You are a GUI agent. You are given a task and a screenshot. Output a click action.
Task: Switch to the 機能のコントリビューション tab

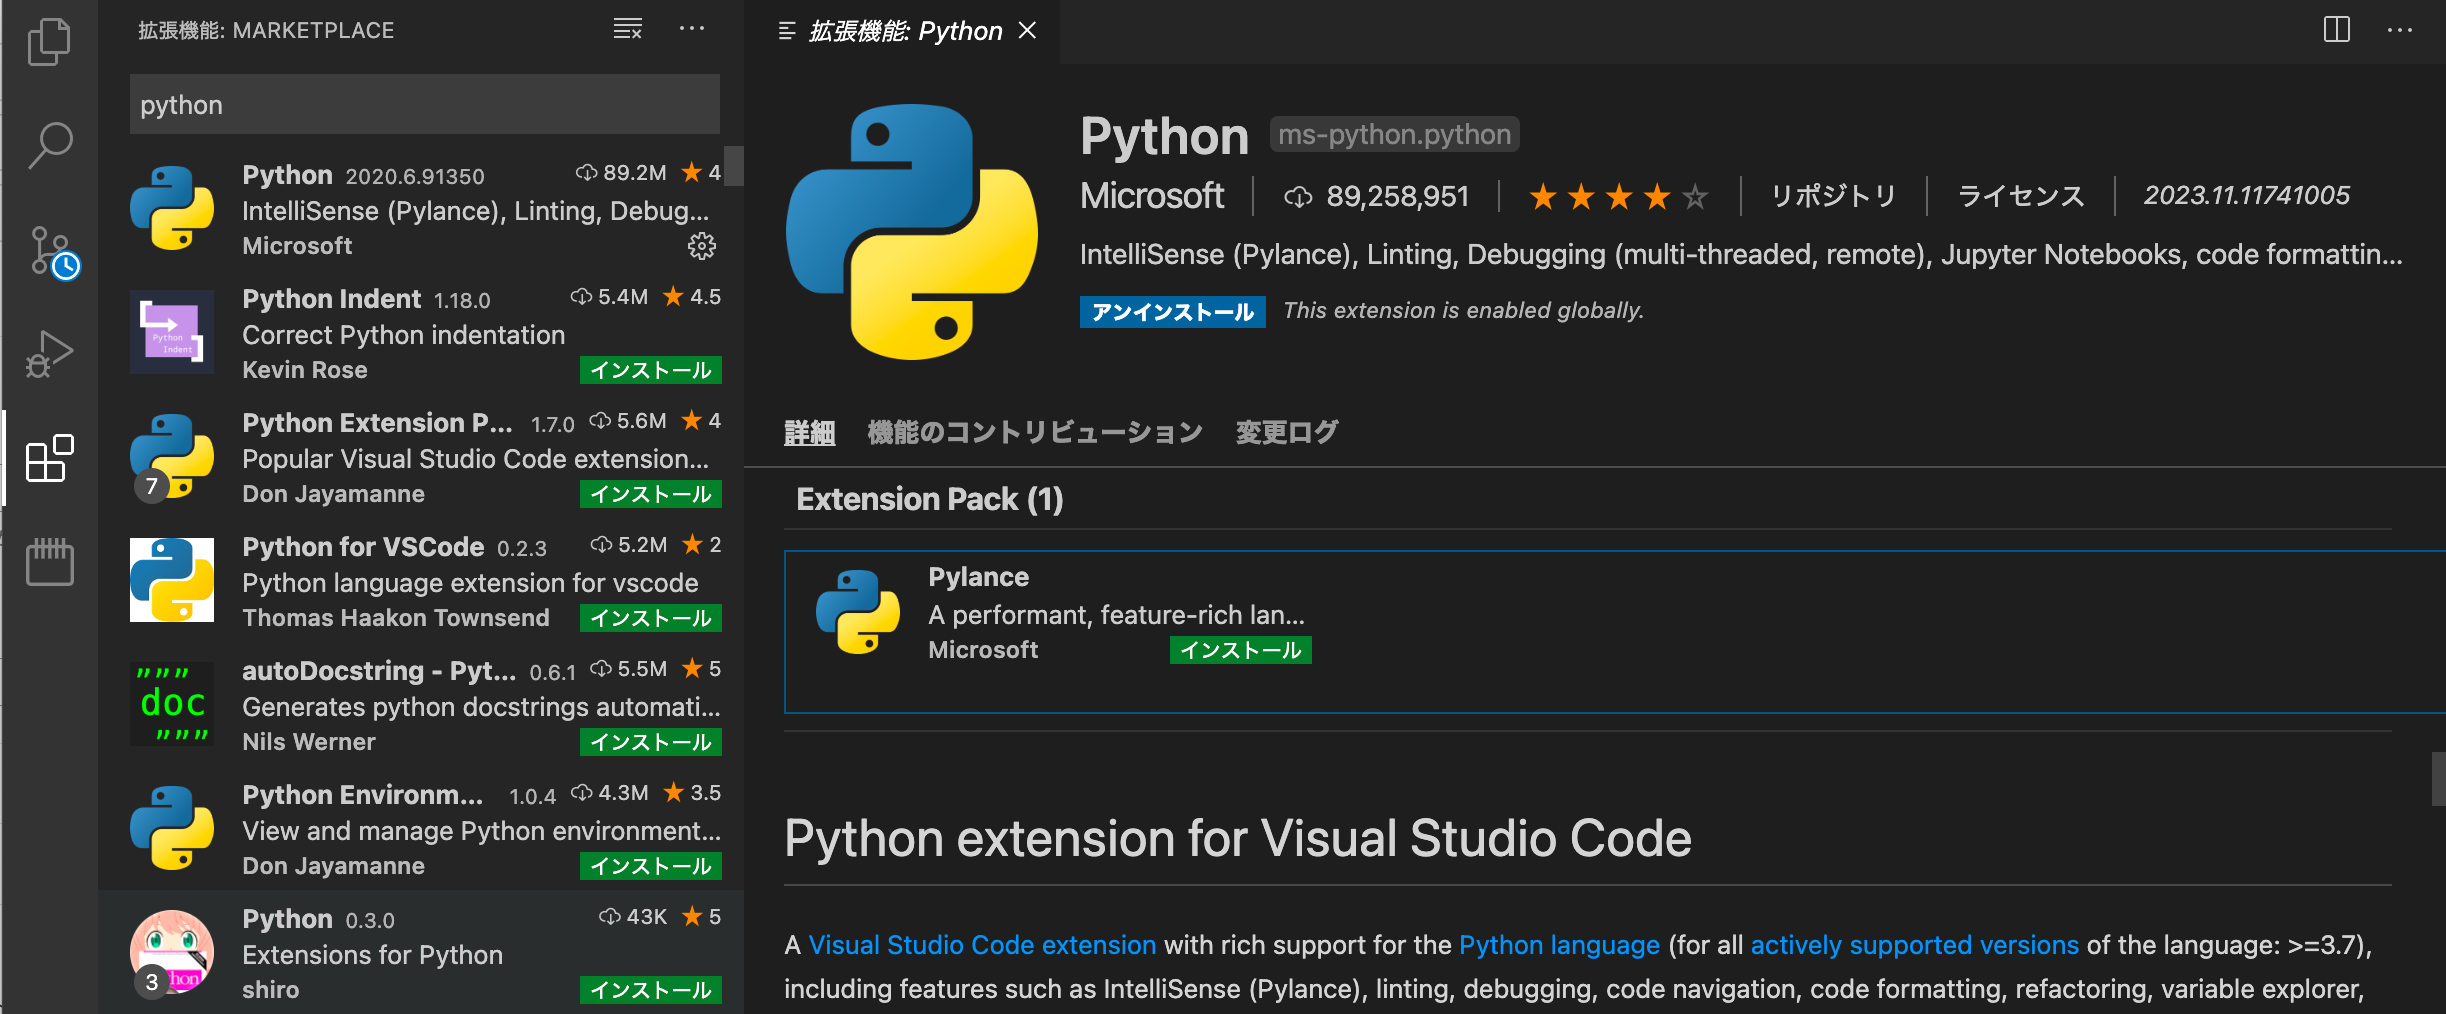click(x=1035, y=432)
